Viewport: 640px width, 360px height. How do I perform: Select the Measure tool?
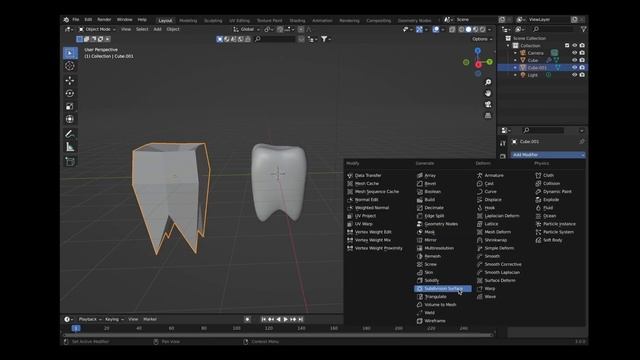tap(70, 147)
